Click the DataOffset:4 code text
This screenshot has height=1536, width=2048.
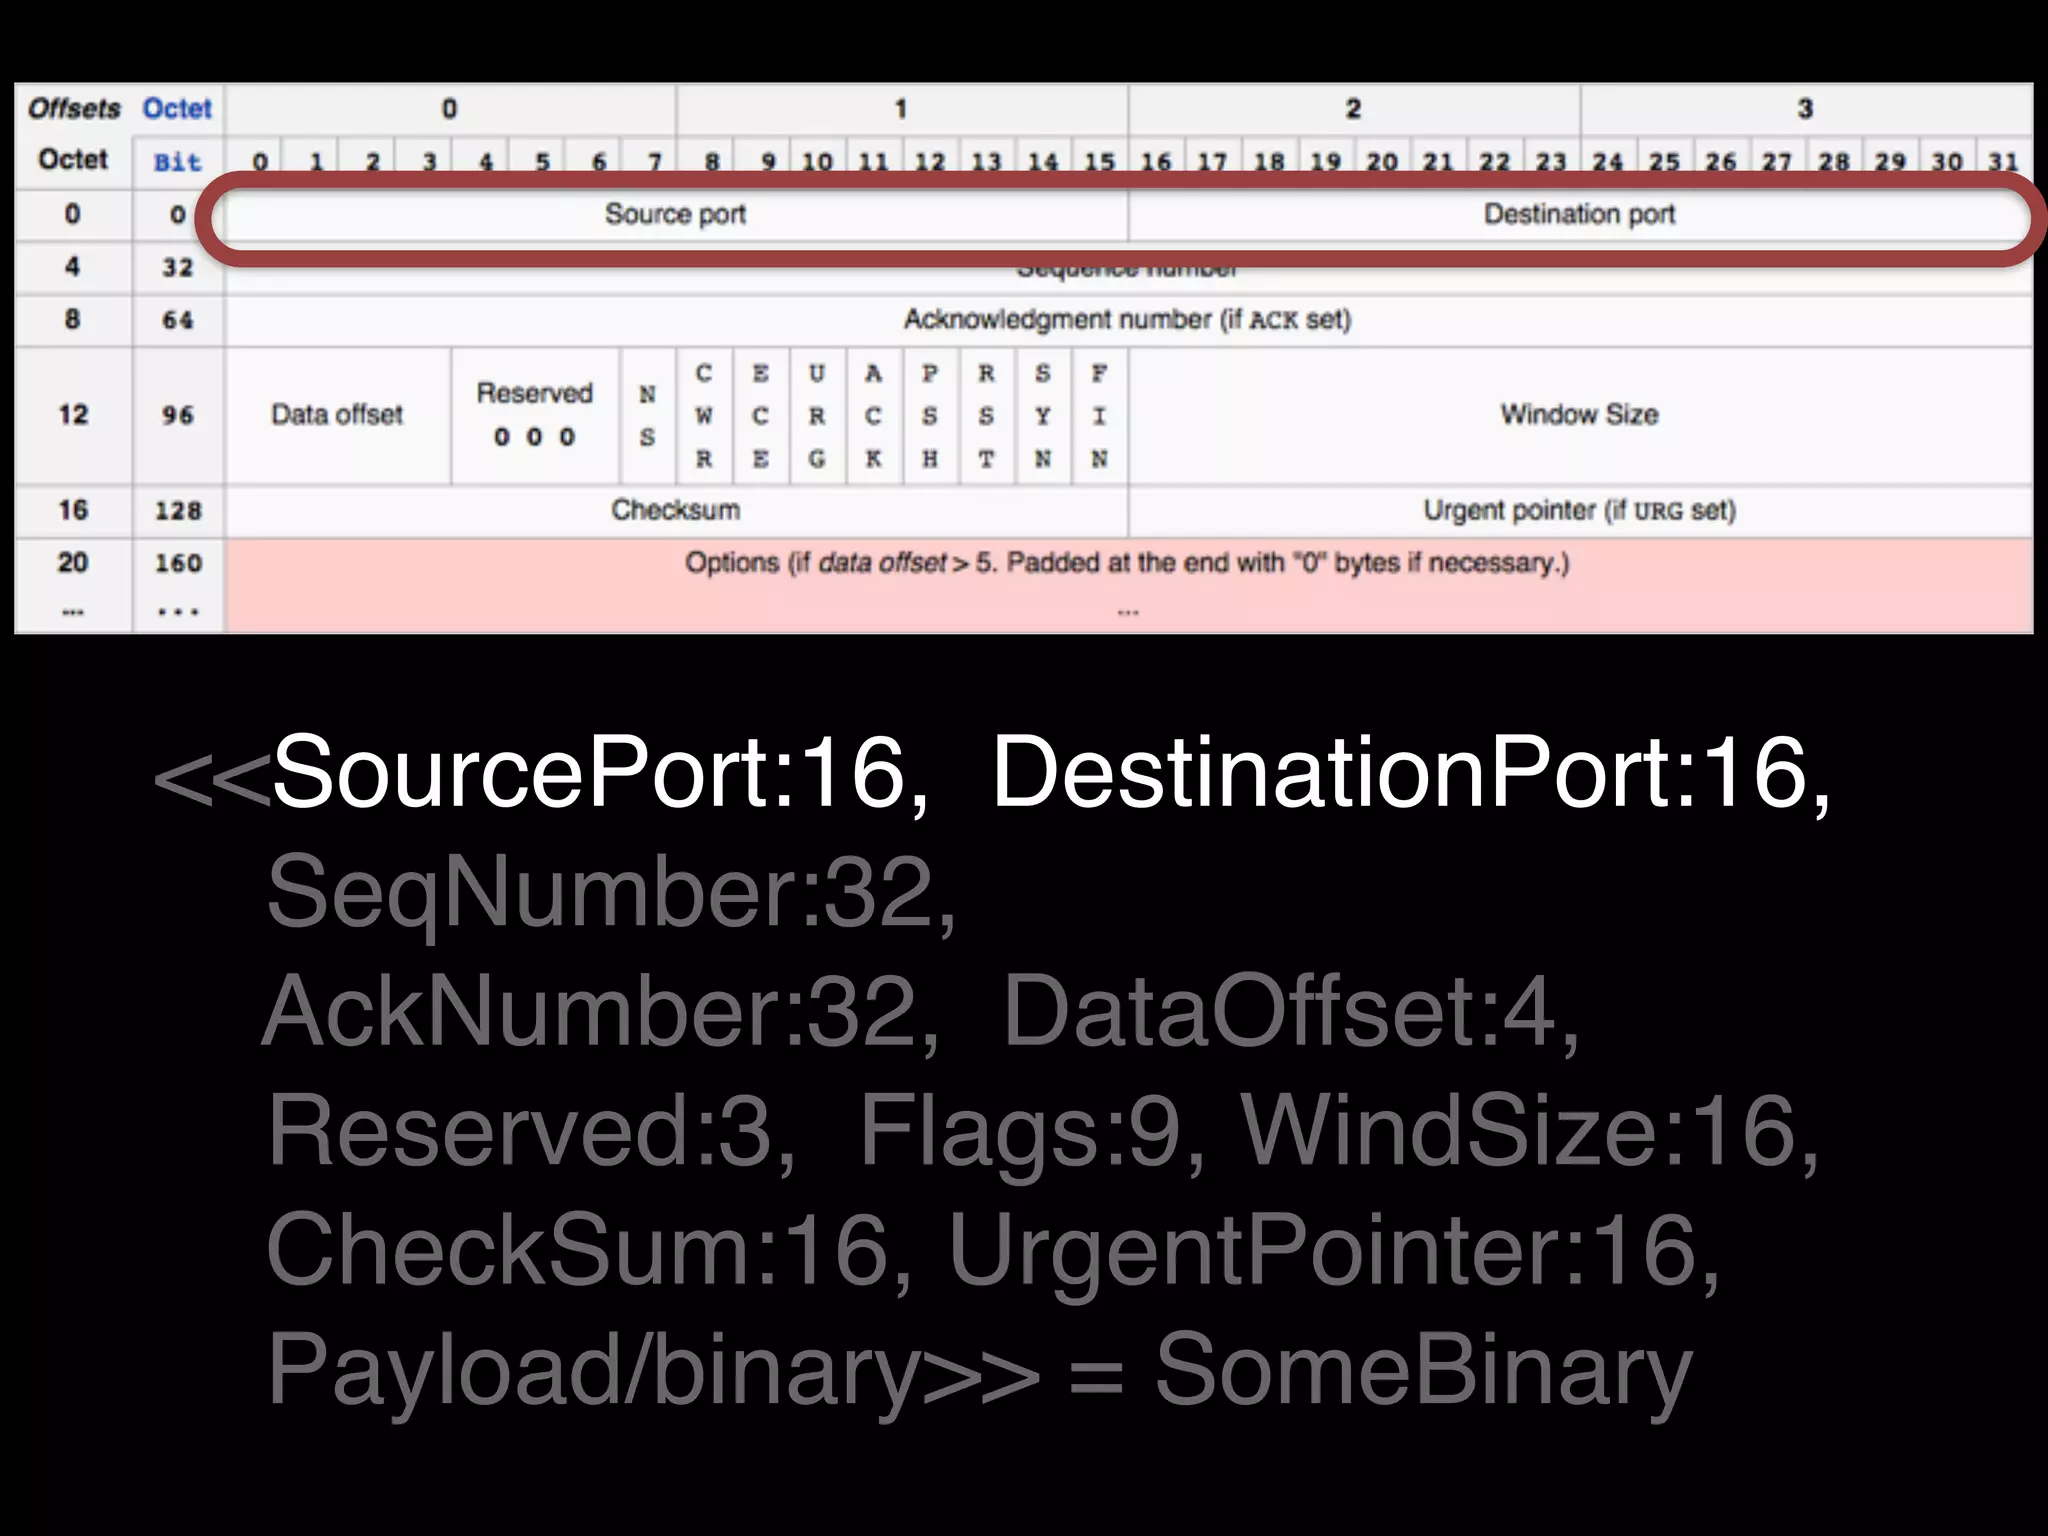[1279, 1011]
